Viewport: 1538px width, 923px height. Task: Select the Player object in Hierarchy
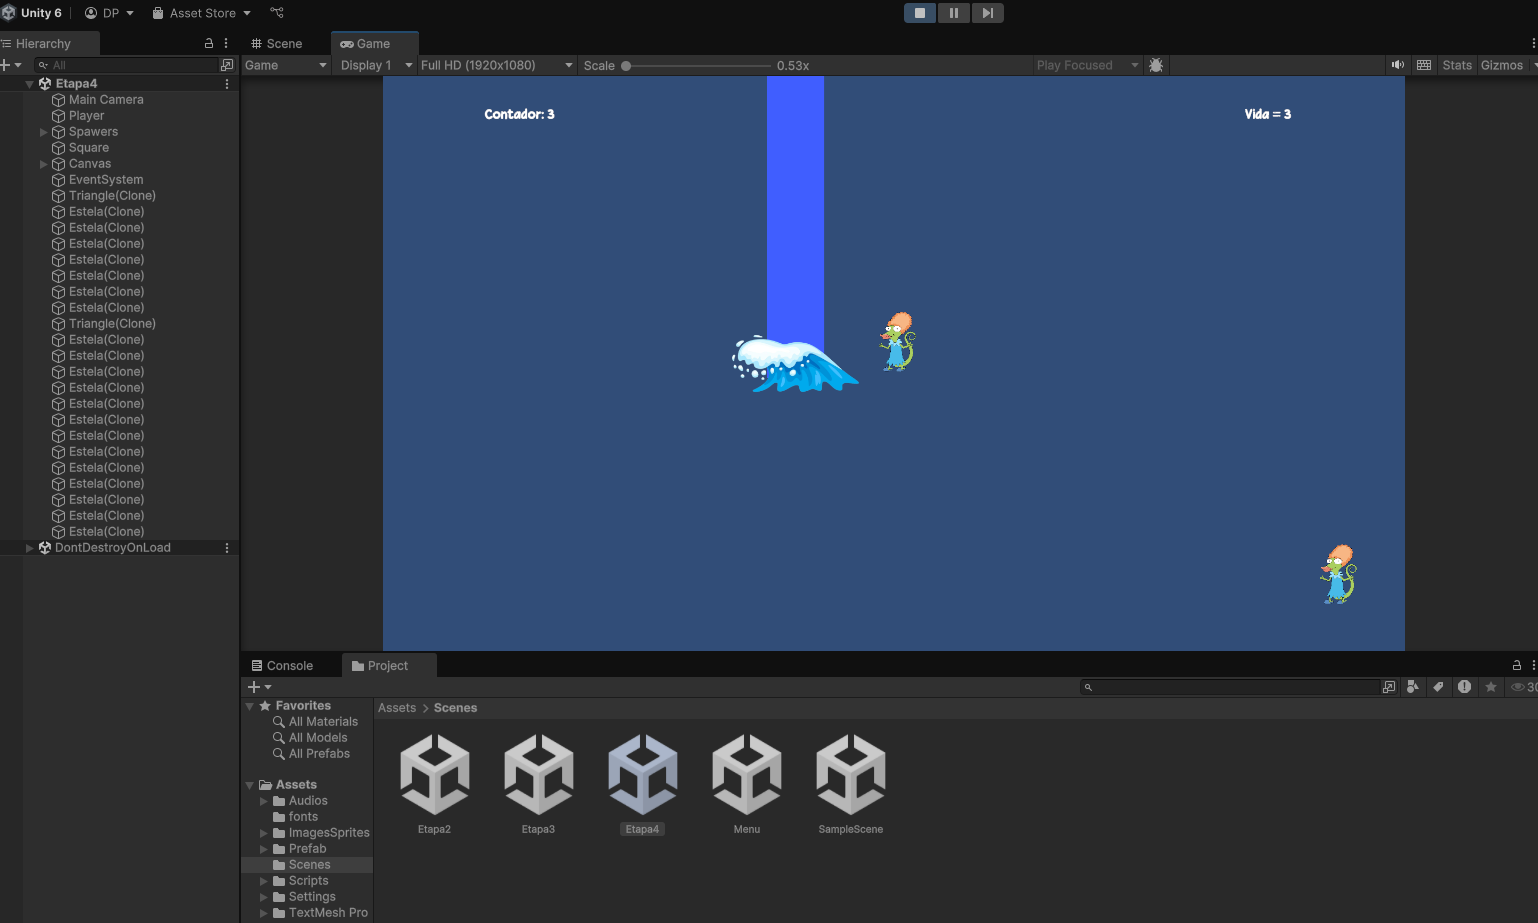pyautogui.click(x=86, y=116)
